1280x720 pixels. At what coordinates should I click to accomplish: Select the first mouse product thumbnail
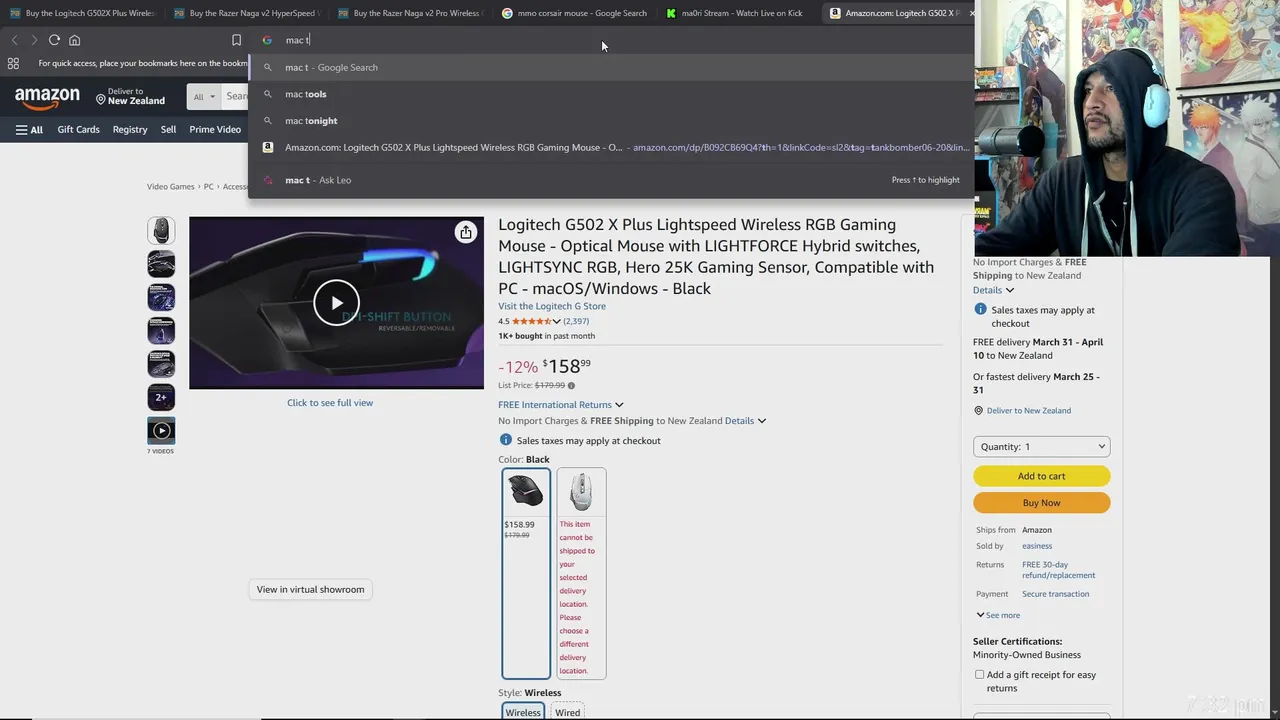pos(161,230)
